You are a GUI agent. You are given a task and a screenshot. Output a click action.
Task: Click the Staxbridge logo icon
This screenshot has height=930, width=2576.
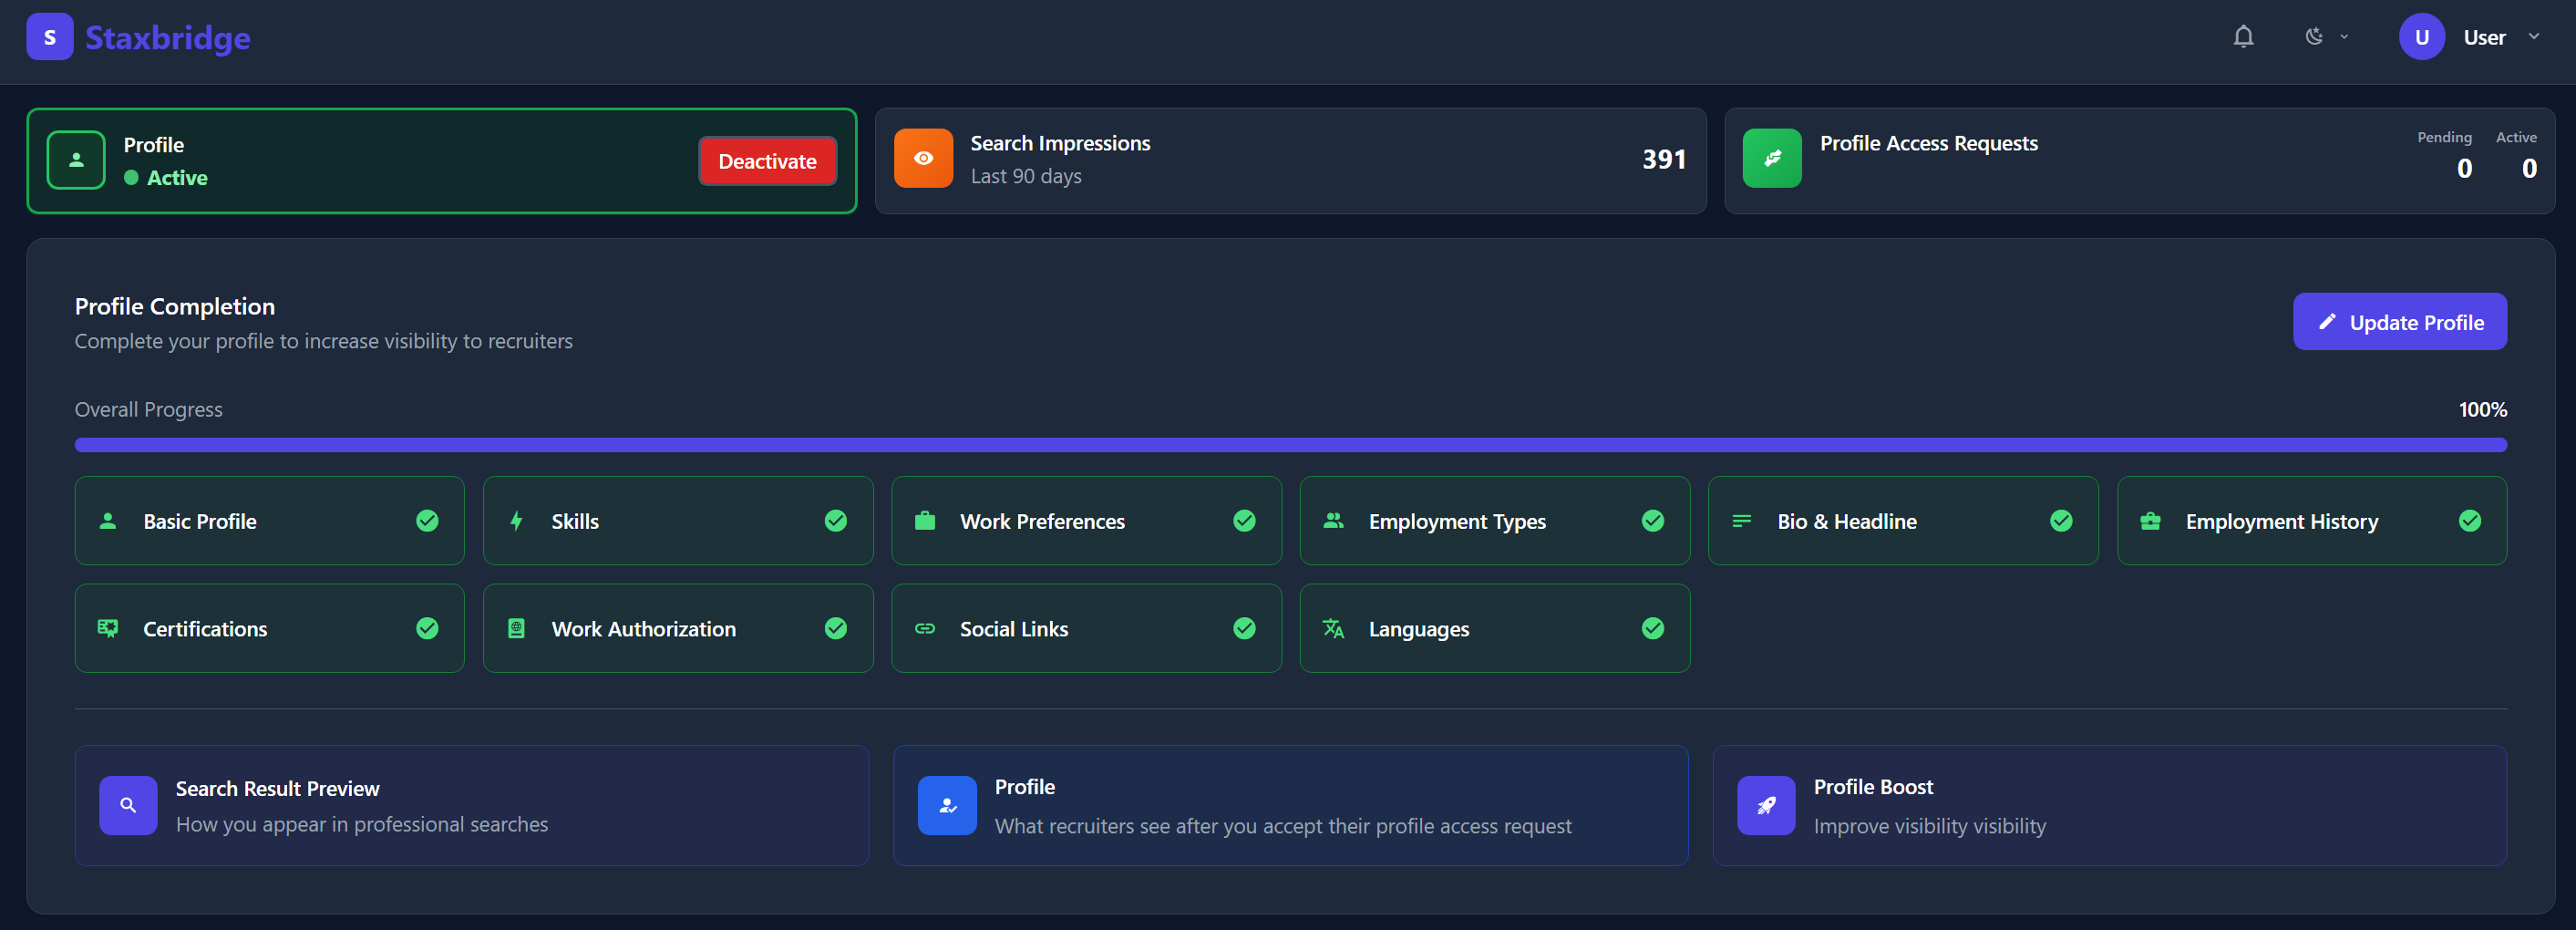[x=49, y=36]
